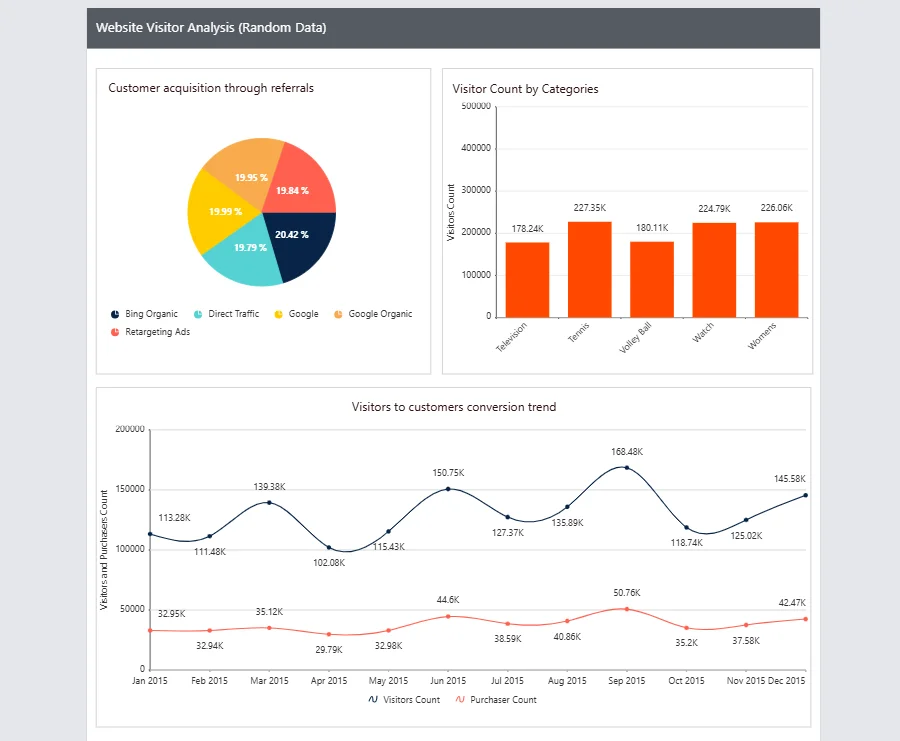Screen dimensions: 900x741
Task: Click the 180.11K bar label
Action: point(652,228)
